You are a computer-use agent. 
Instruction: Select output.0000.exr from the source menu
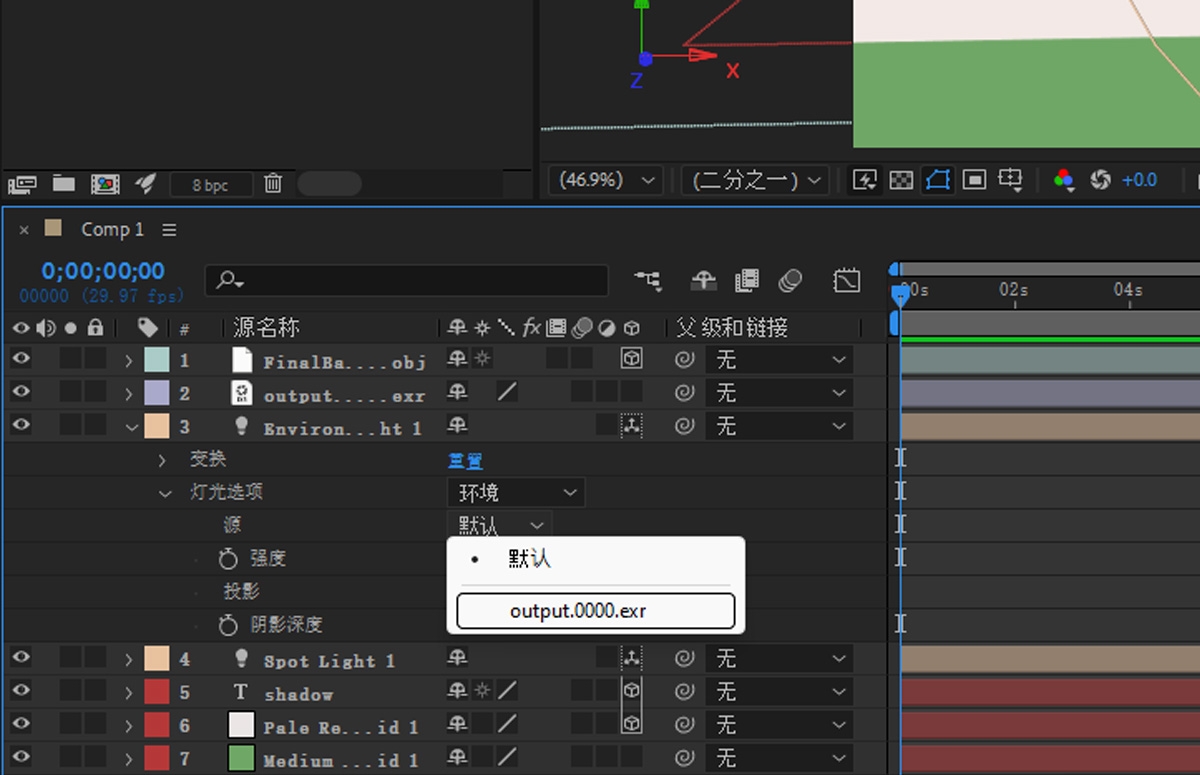click(594, 610)
